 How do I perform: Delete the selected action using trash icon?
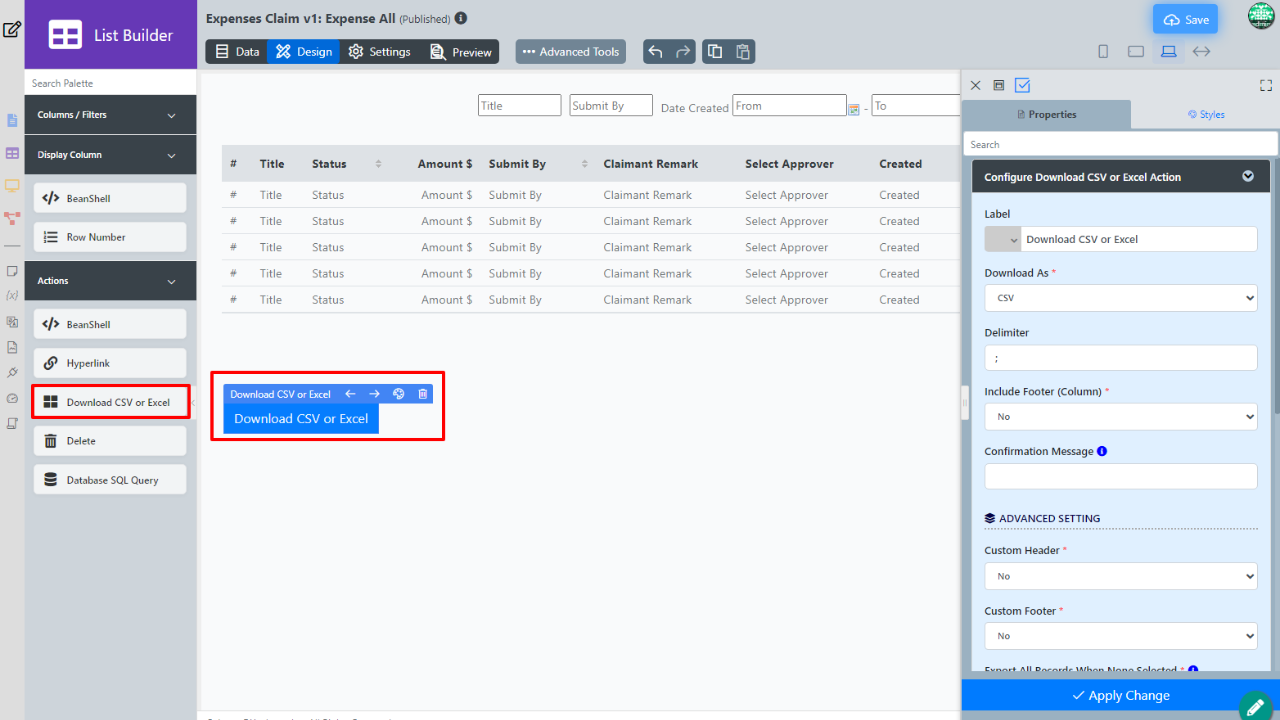click(x=423, y=394)
